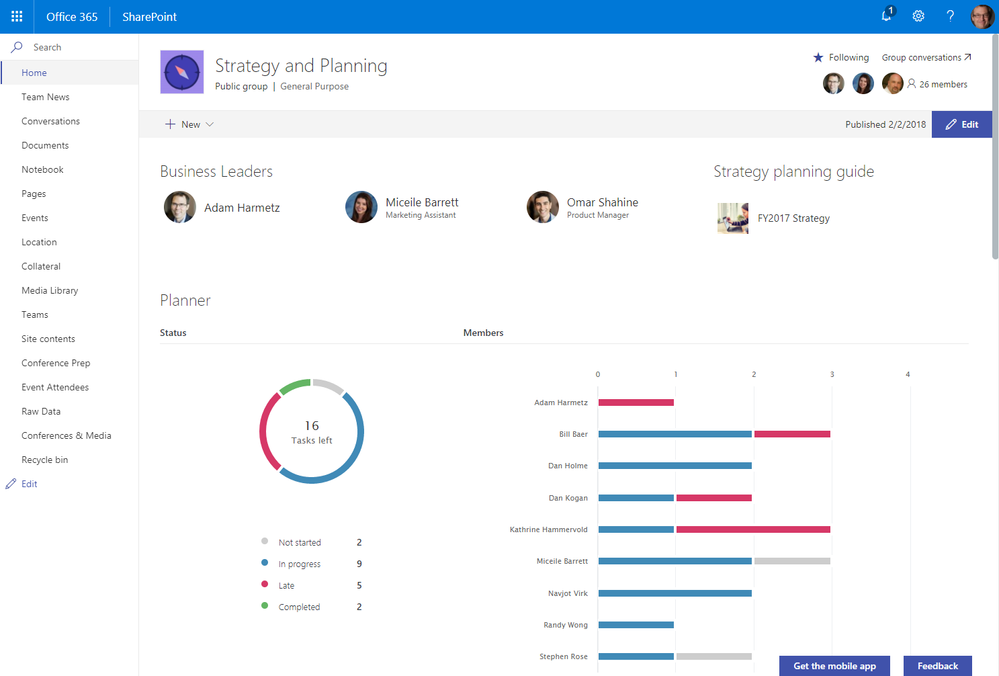This screenshot has width=999, height=676.
Task: Click the 26 members person icon
Action: click(912, 83)
